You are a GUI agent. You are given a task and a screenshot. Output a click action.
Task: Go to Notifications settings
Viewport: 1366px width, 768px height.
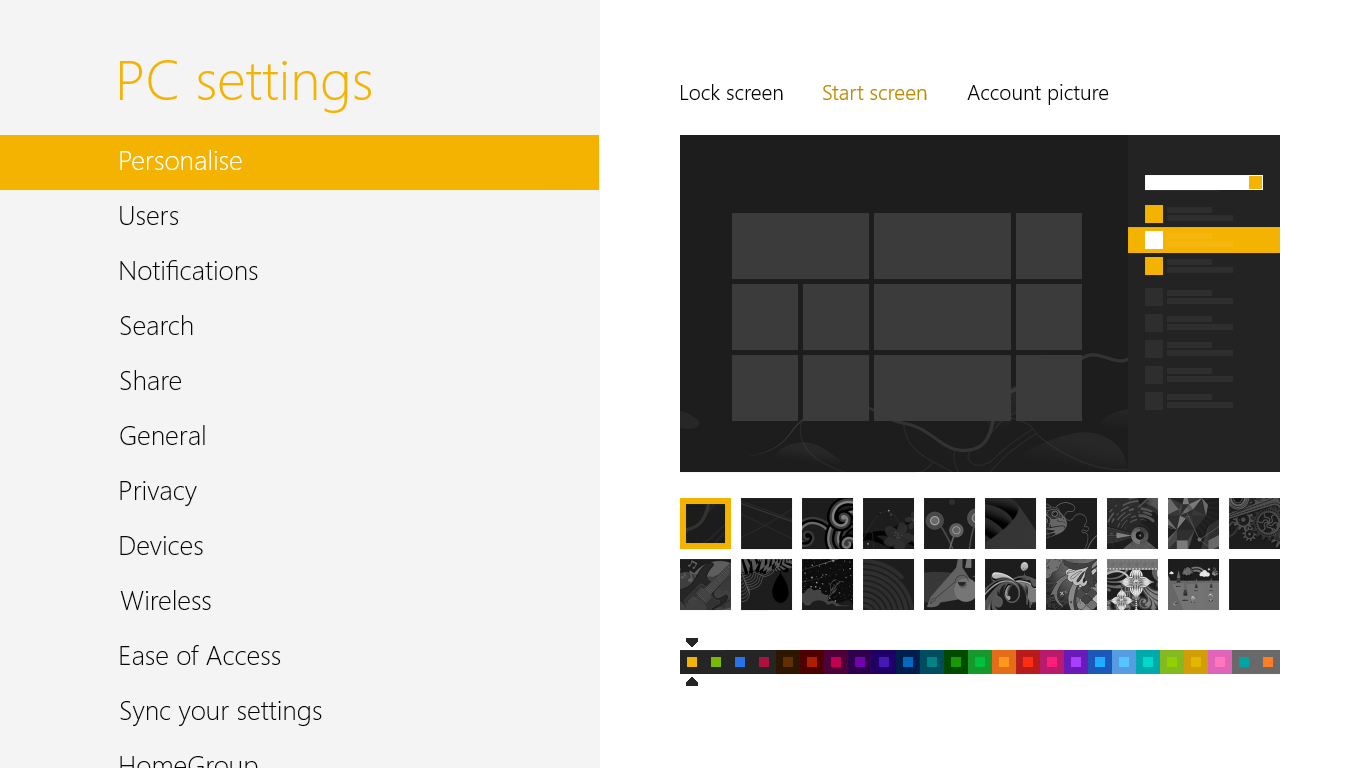(188, 271)
